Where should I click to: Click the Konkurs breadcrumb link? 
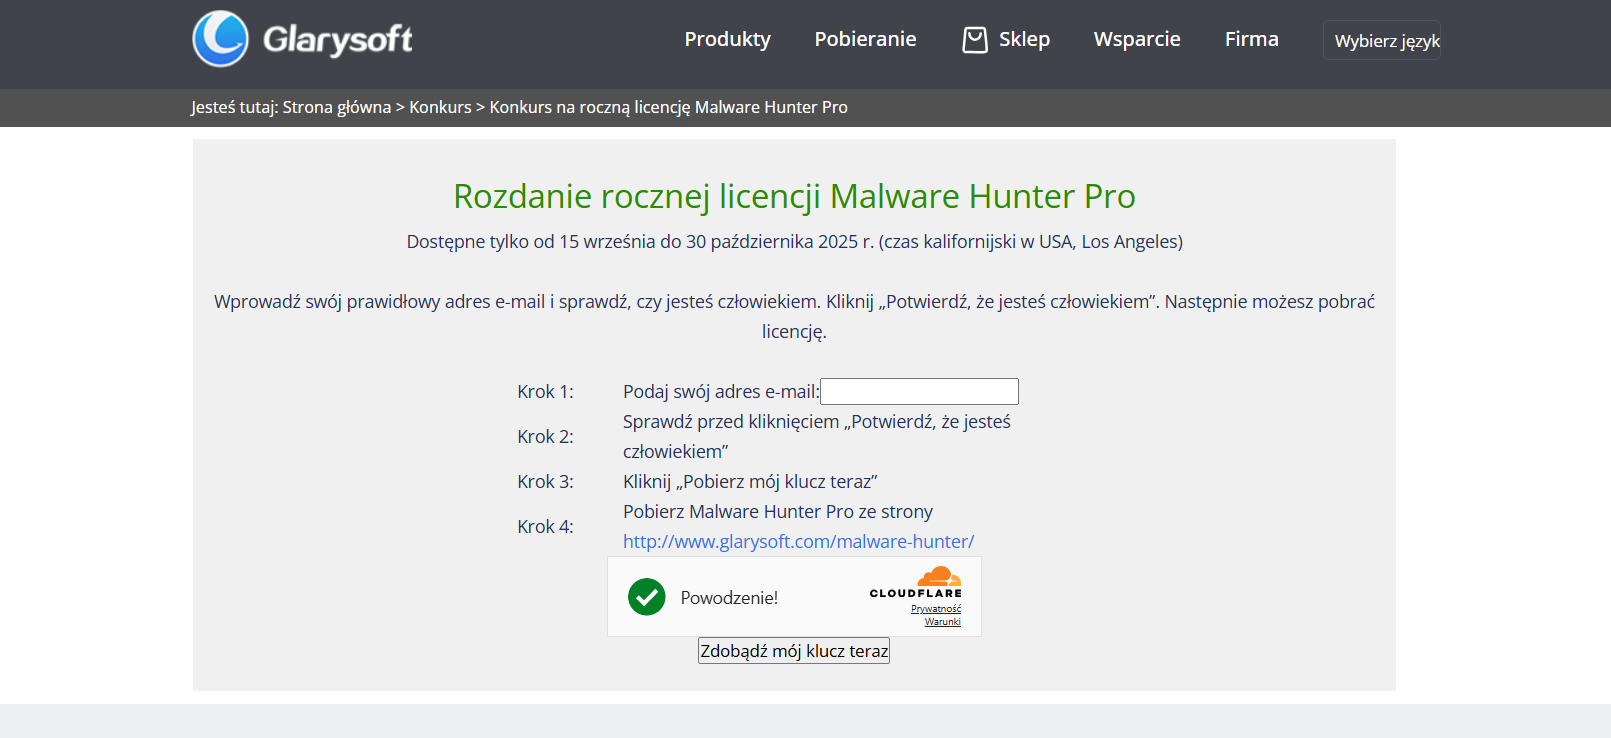click(440, 107)
